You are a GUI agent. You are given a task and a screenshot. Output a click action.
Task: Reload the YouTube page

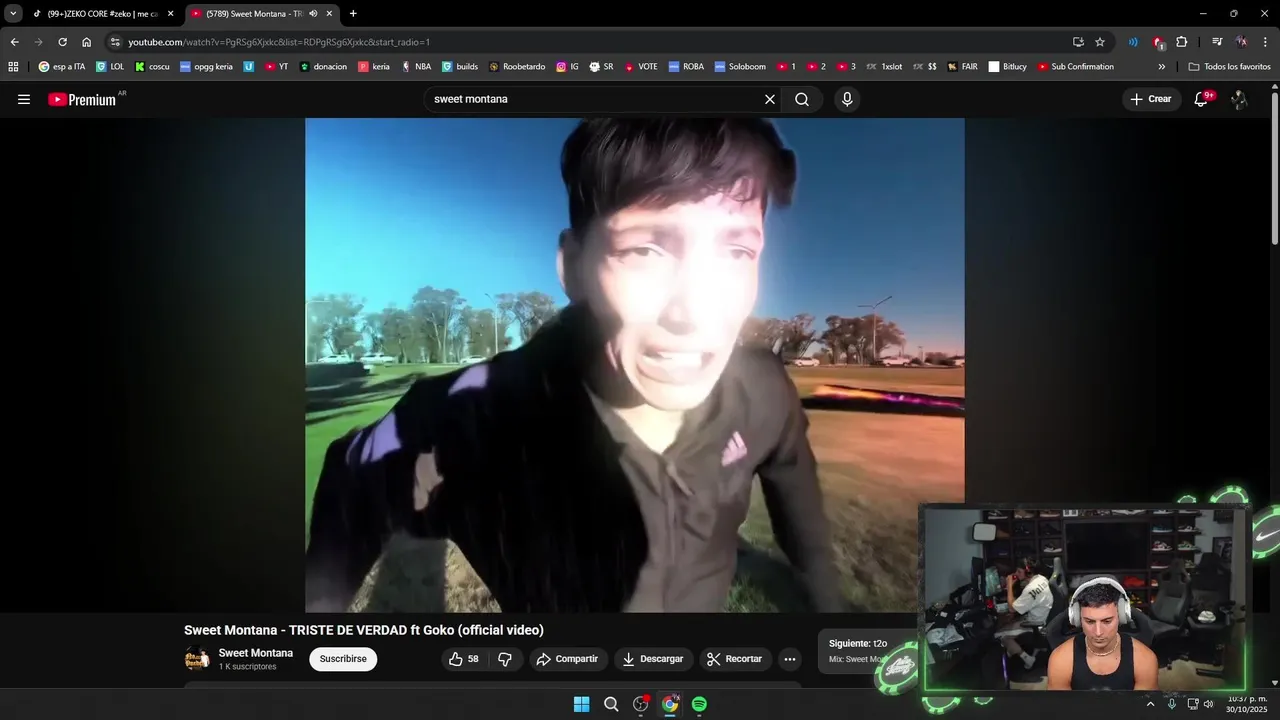tap(62, 42)
